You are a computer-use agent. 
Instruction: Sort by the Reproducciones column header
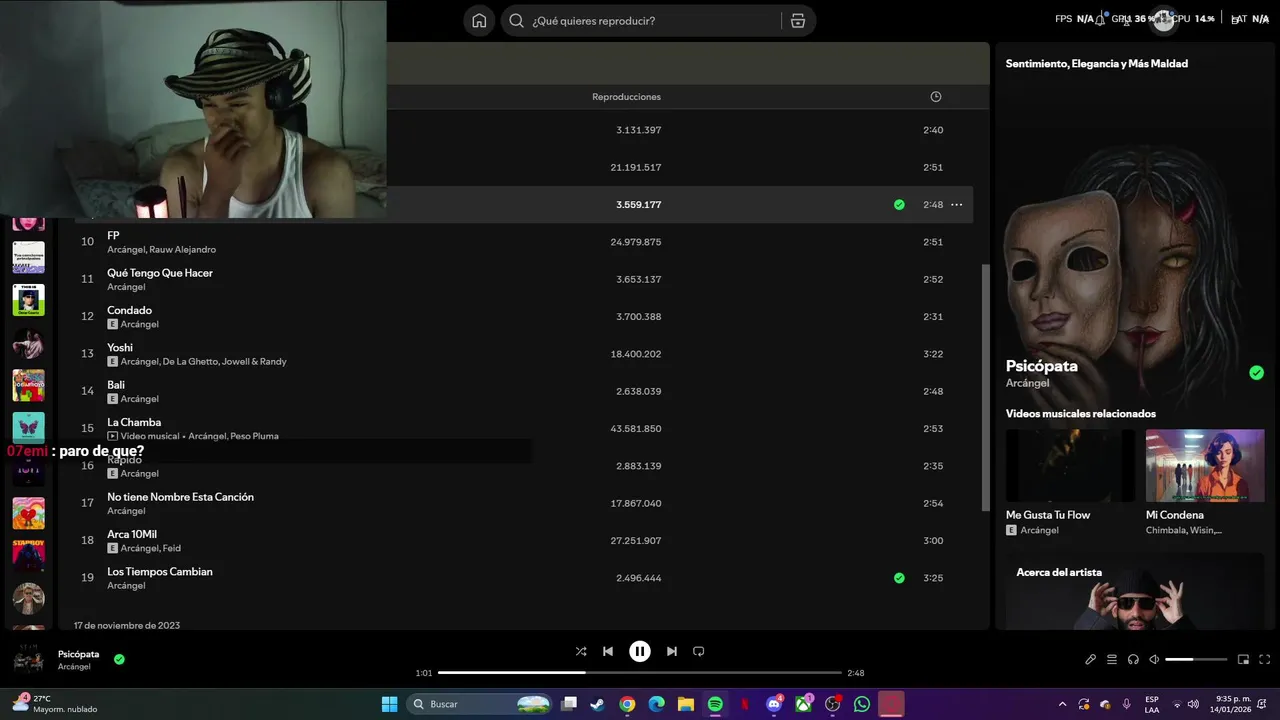click(626, 97)
